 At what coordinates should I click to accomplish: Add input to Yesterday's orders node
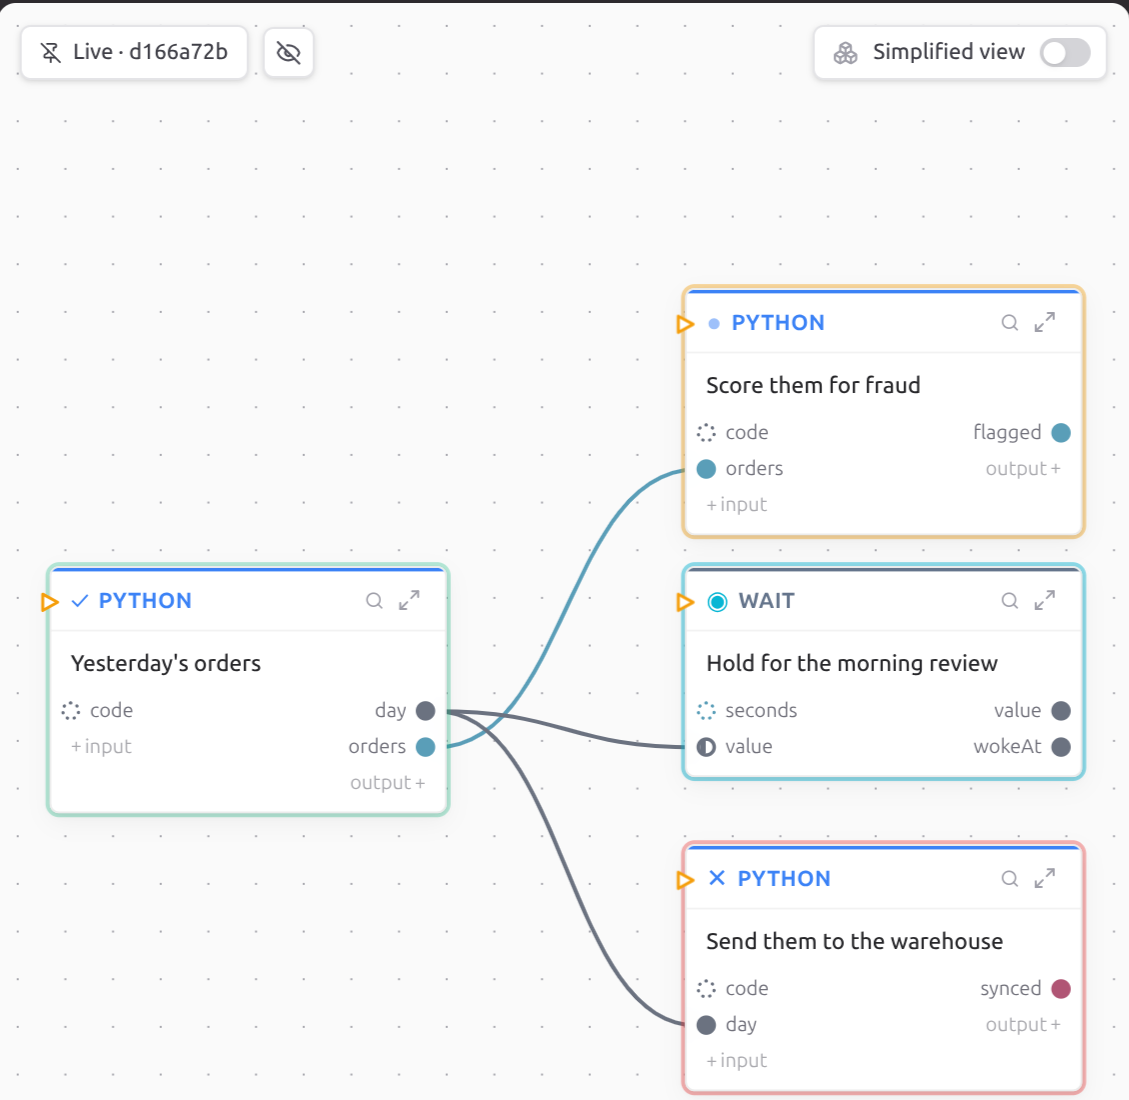101,747
